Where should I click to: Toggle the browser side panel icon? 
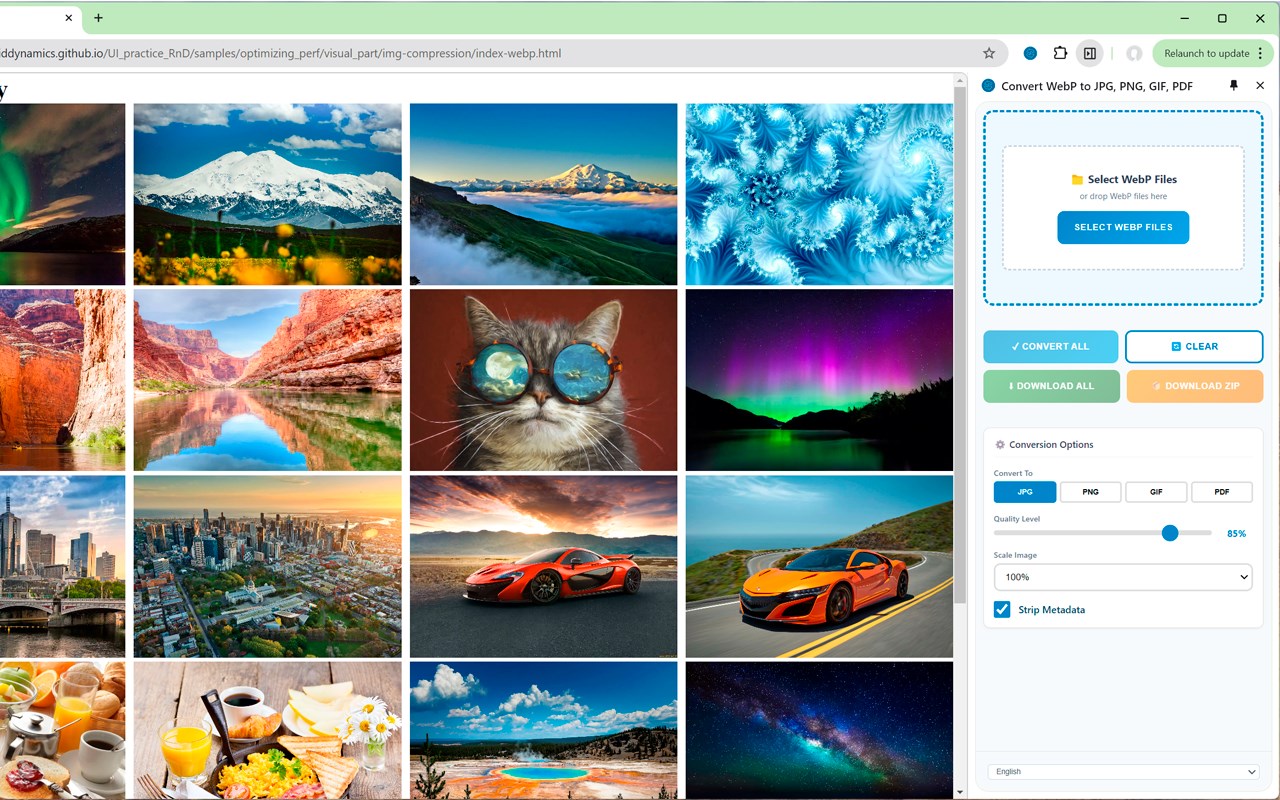tap(1090, 53)
